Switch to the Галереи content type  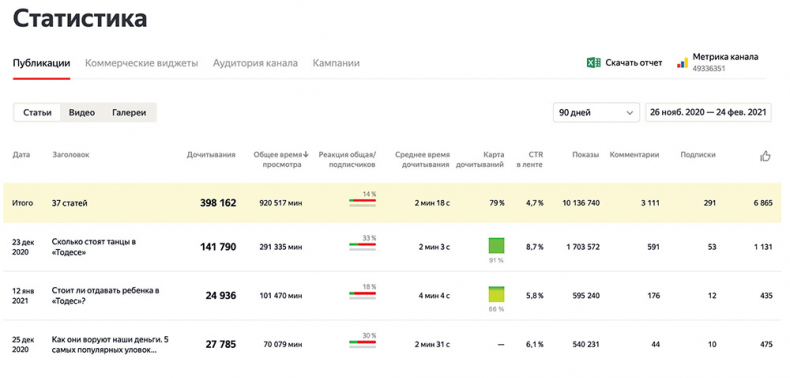coord(129,112)
